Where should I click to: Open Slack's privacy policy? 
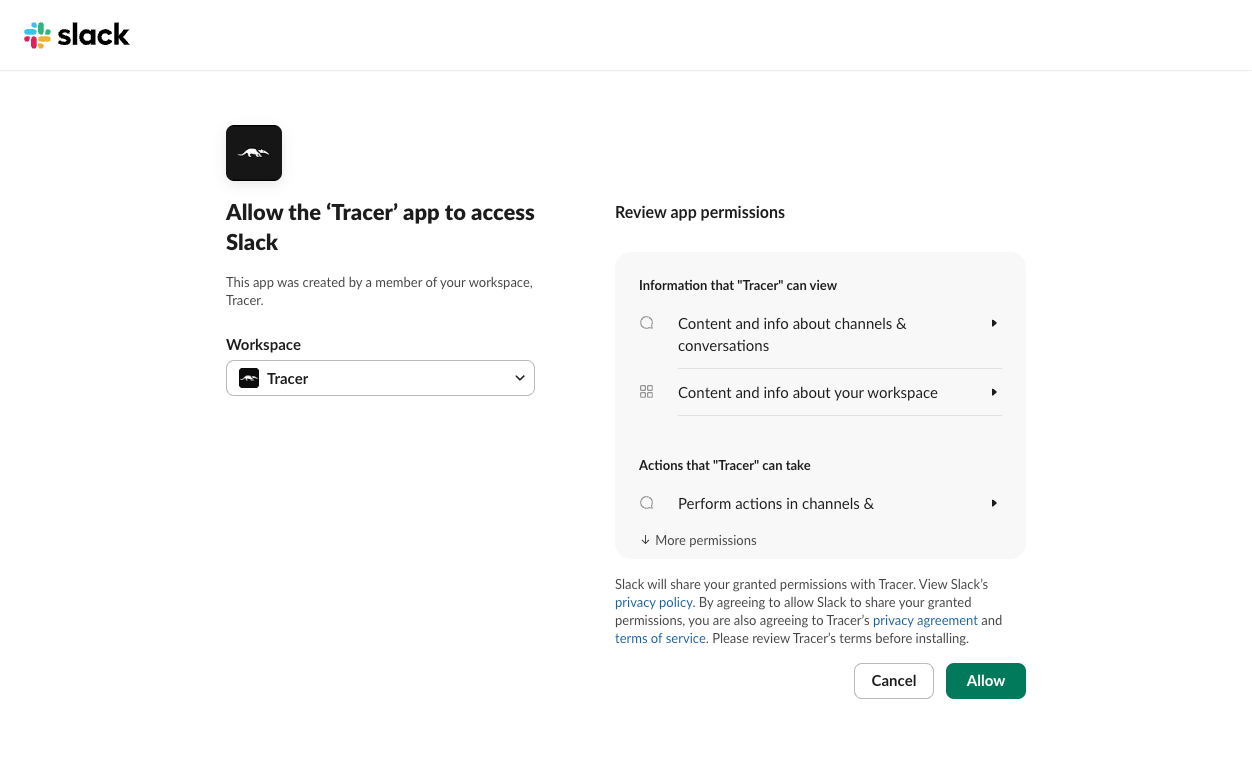coord(653,602)
